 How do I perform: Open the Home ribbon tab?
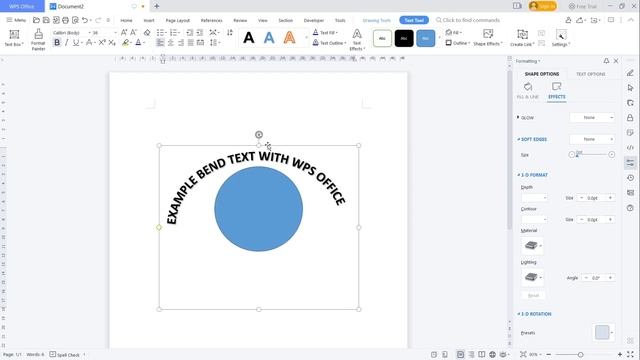tap(126, 20)
